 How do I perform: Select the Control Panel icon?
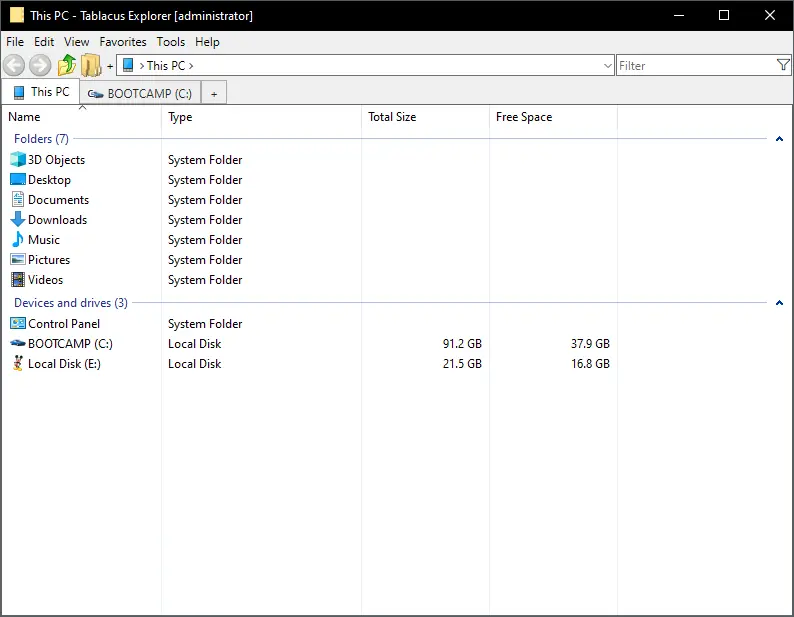point(18,323)
